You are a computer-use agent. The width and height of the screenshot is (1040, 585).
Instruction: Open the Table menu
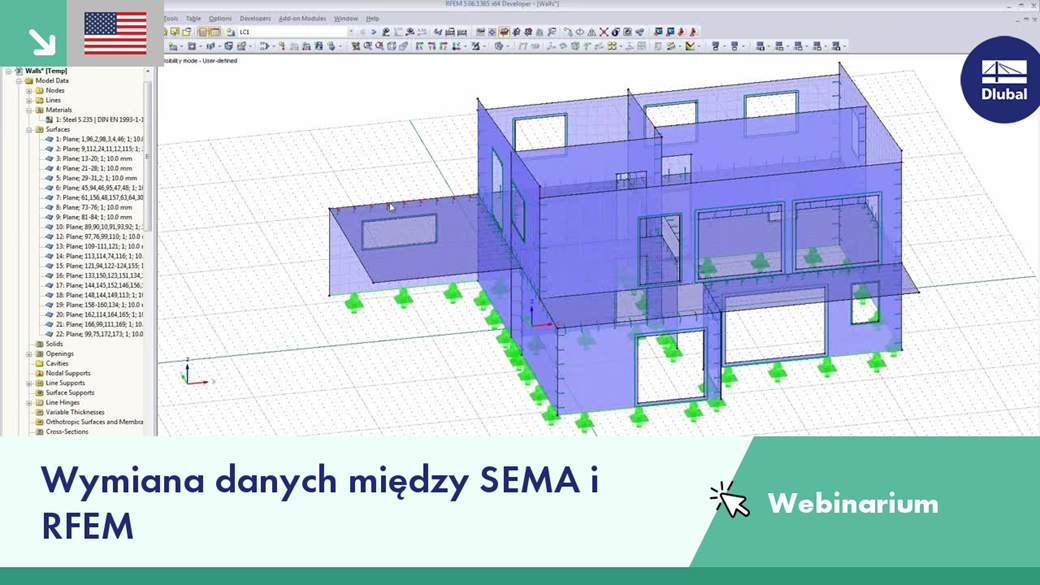(193, 19)
